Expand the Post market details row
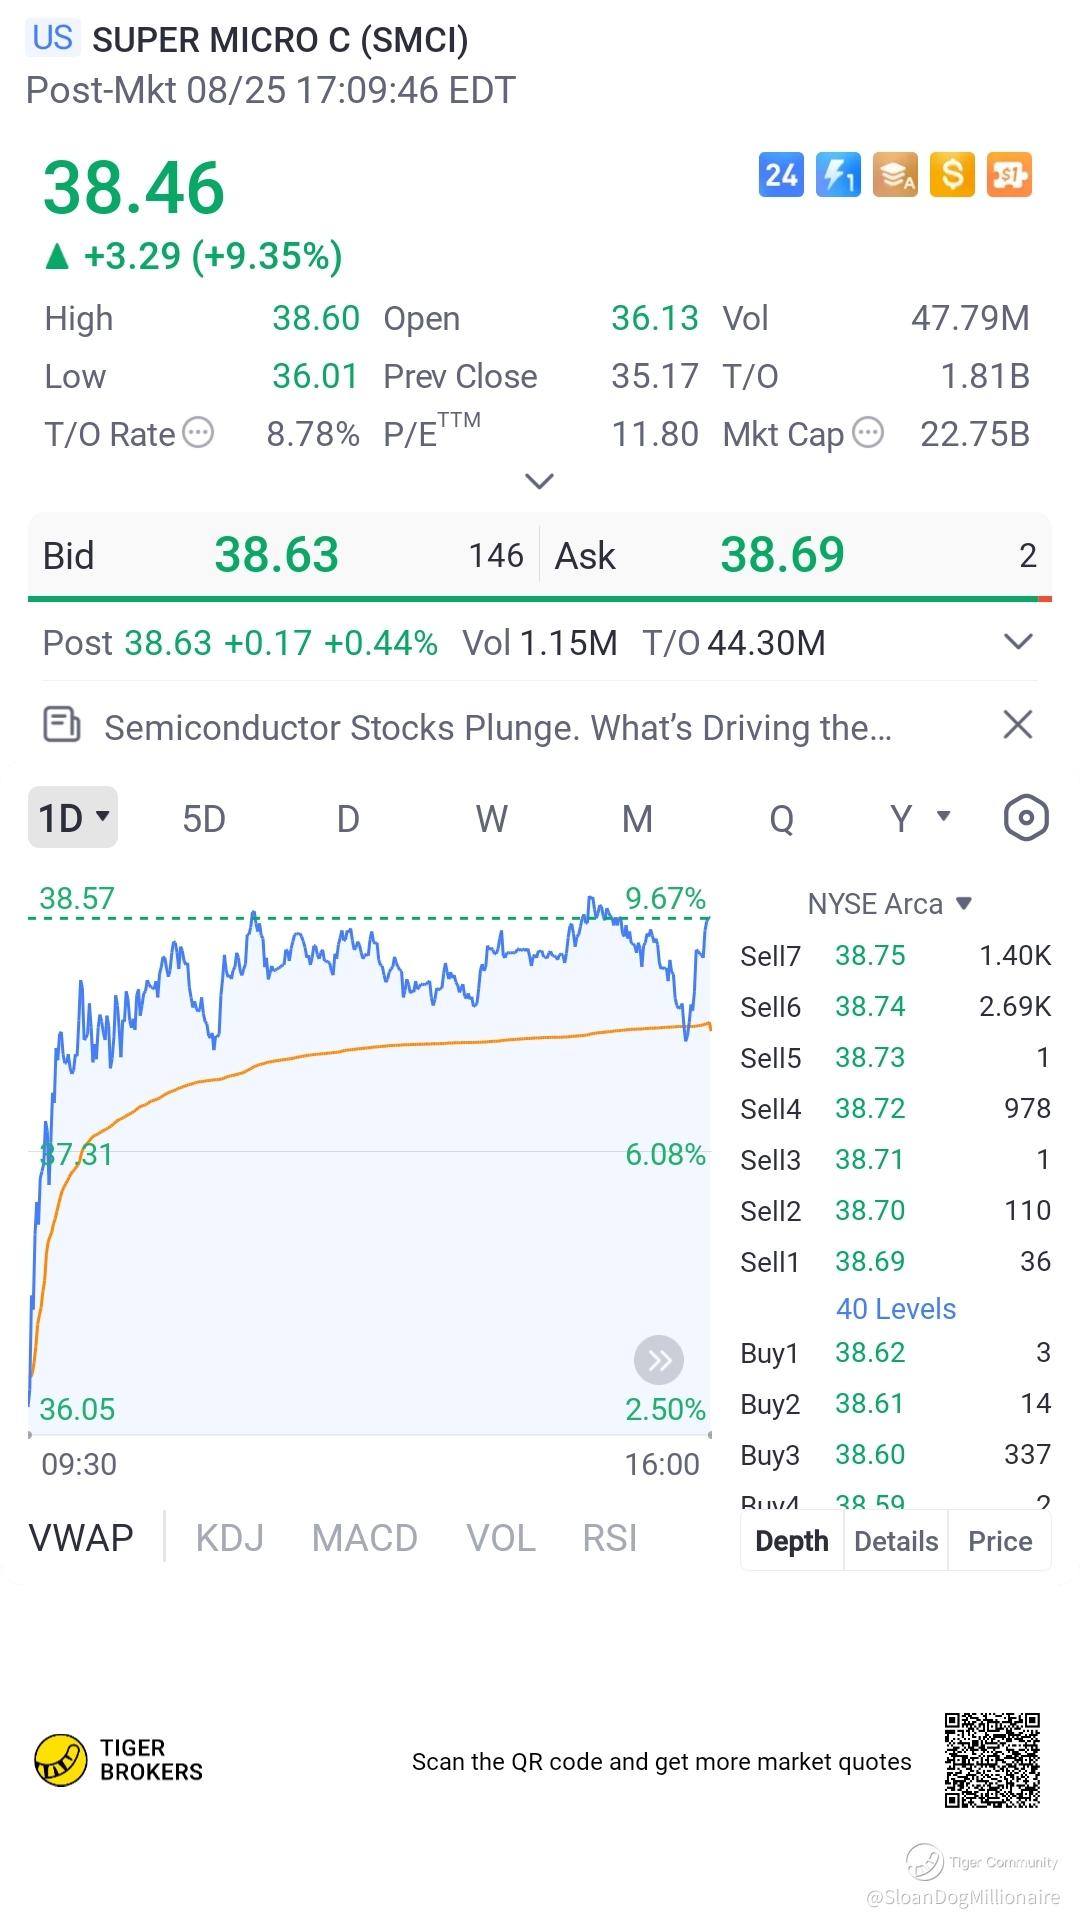 click(1018, 642)
